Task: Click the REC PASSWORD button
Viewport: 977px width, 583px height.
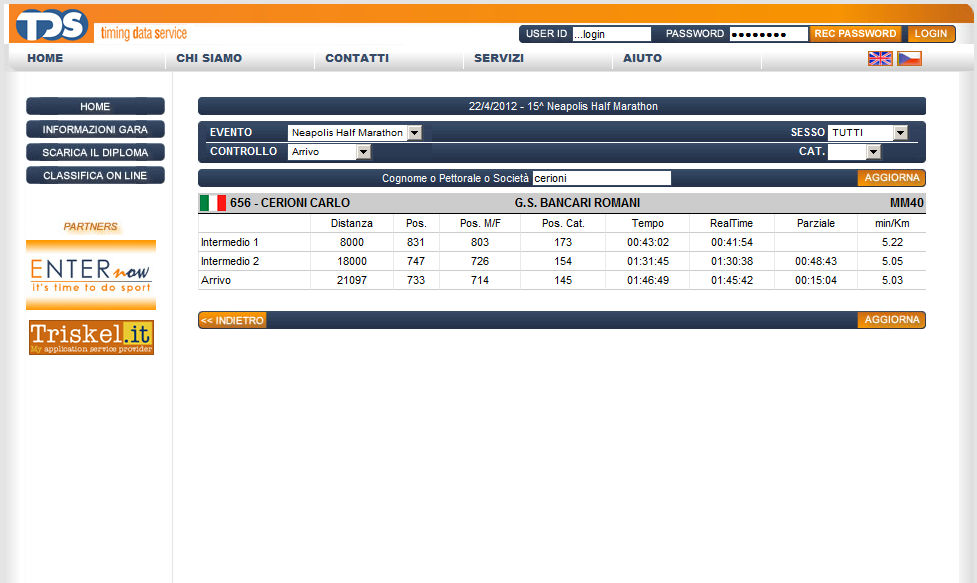Action: click(855, 33)
